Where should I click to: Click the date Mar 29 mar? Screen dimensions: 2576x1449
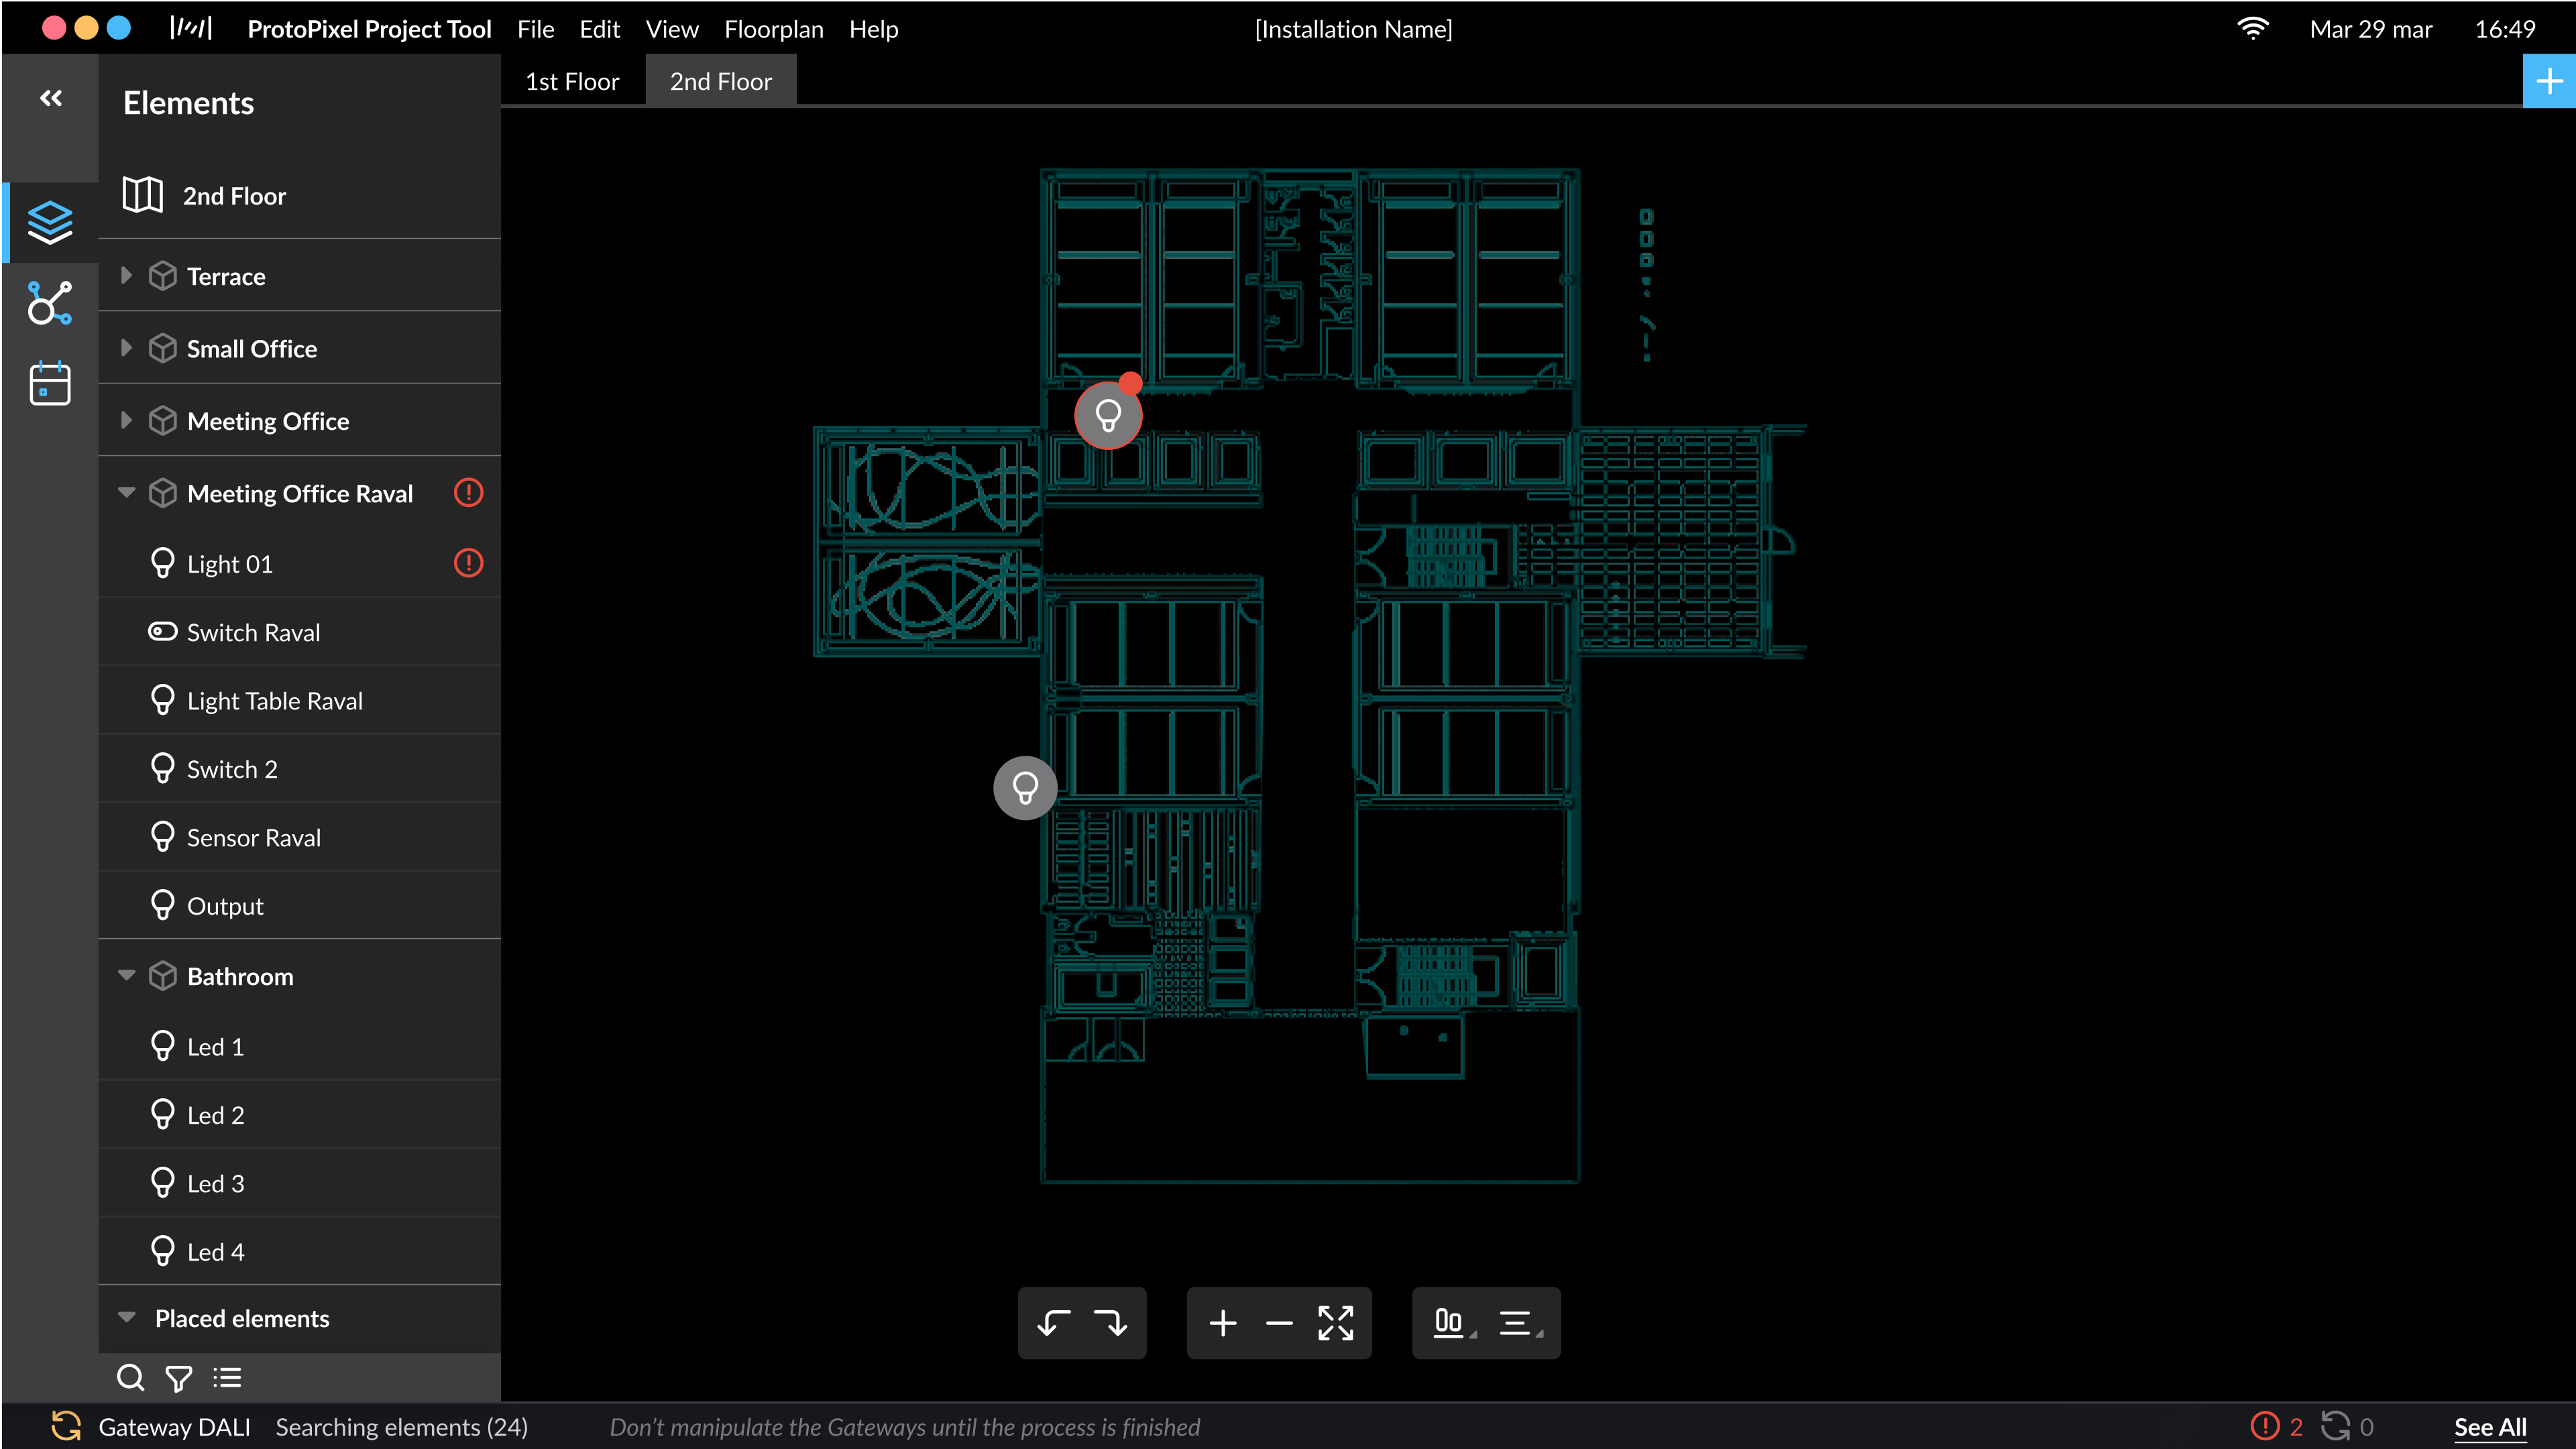(2370, 29)
